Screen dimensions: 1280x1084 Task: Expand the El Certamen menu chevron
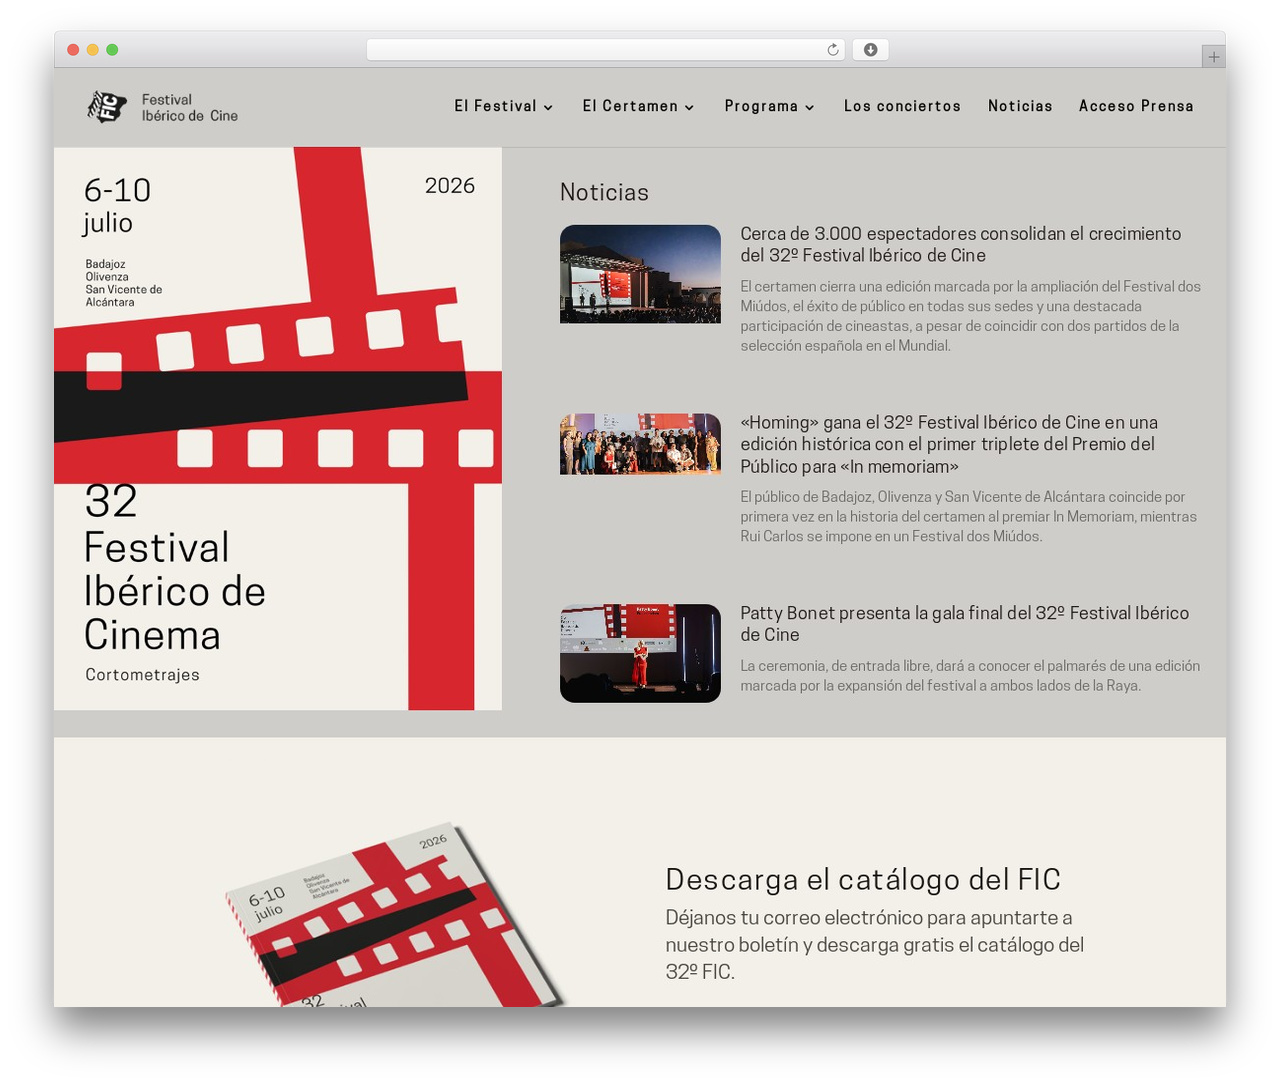[689, 107]
